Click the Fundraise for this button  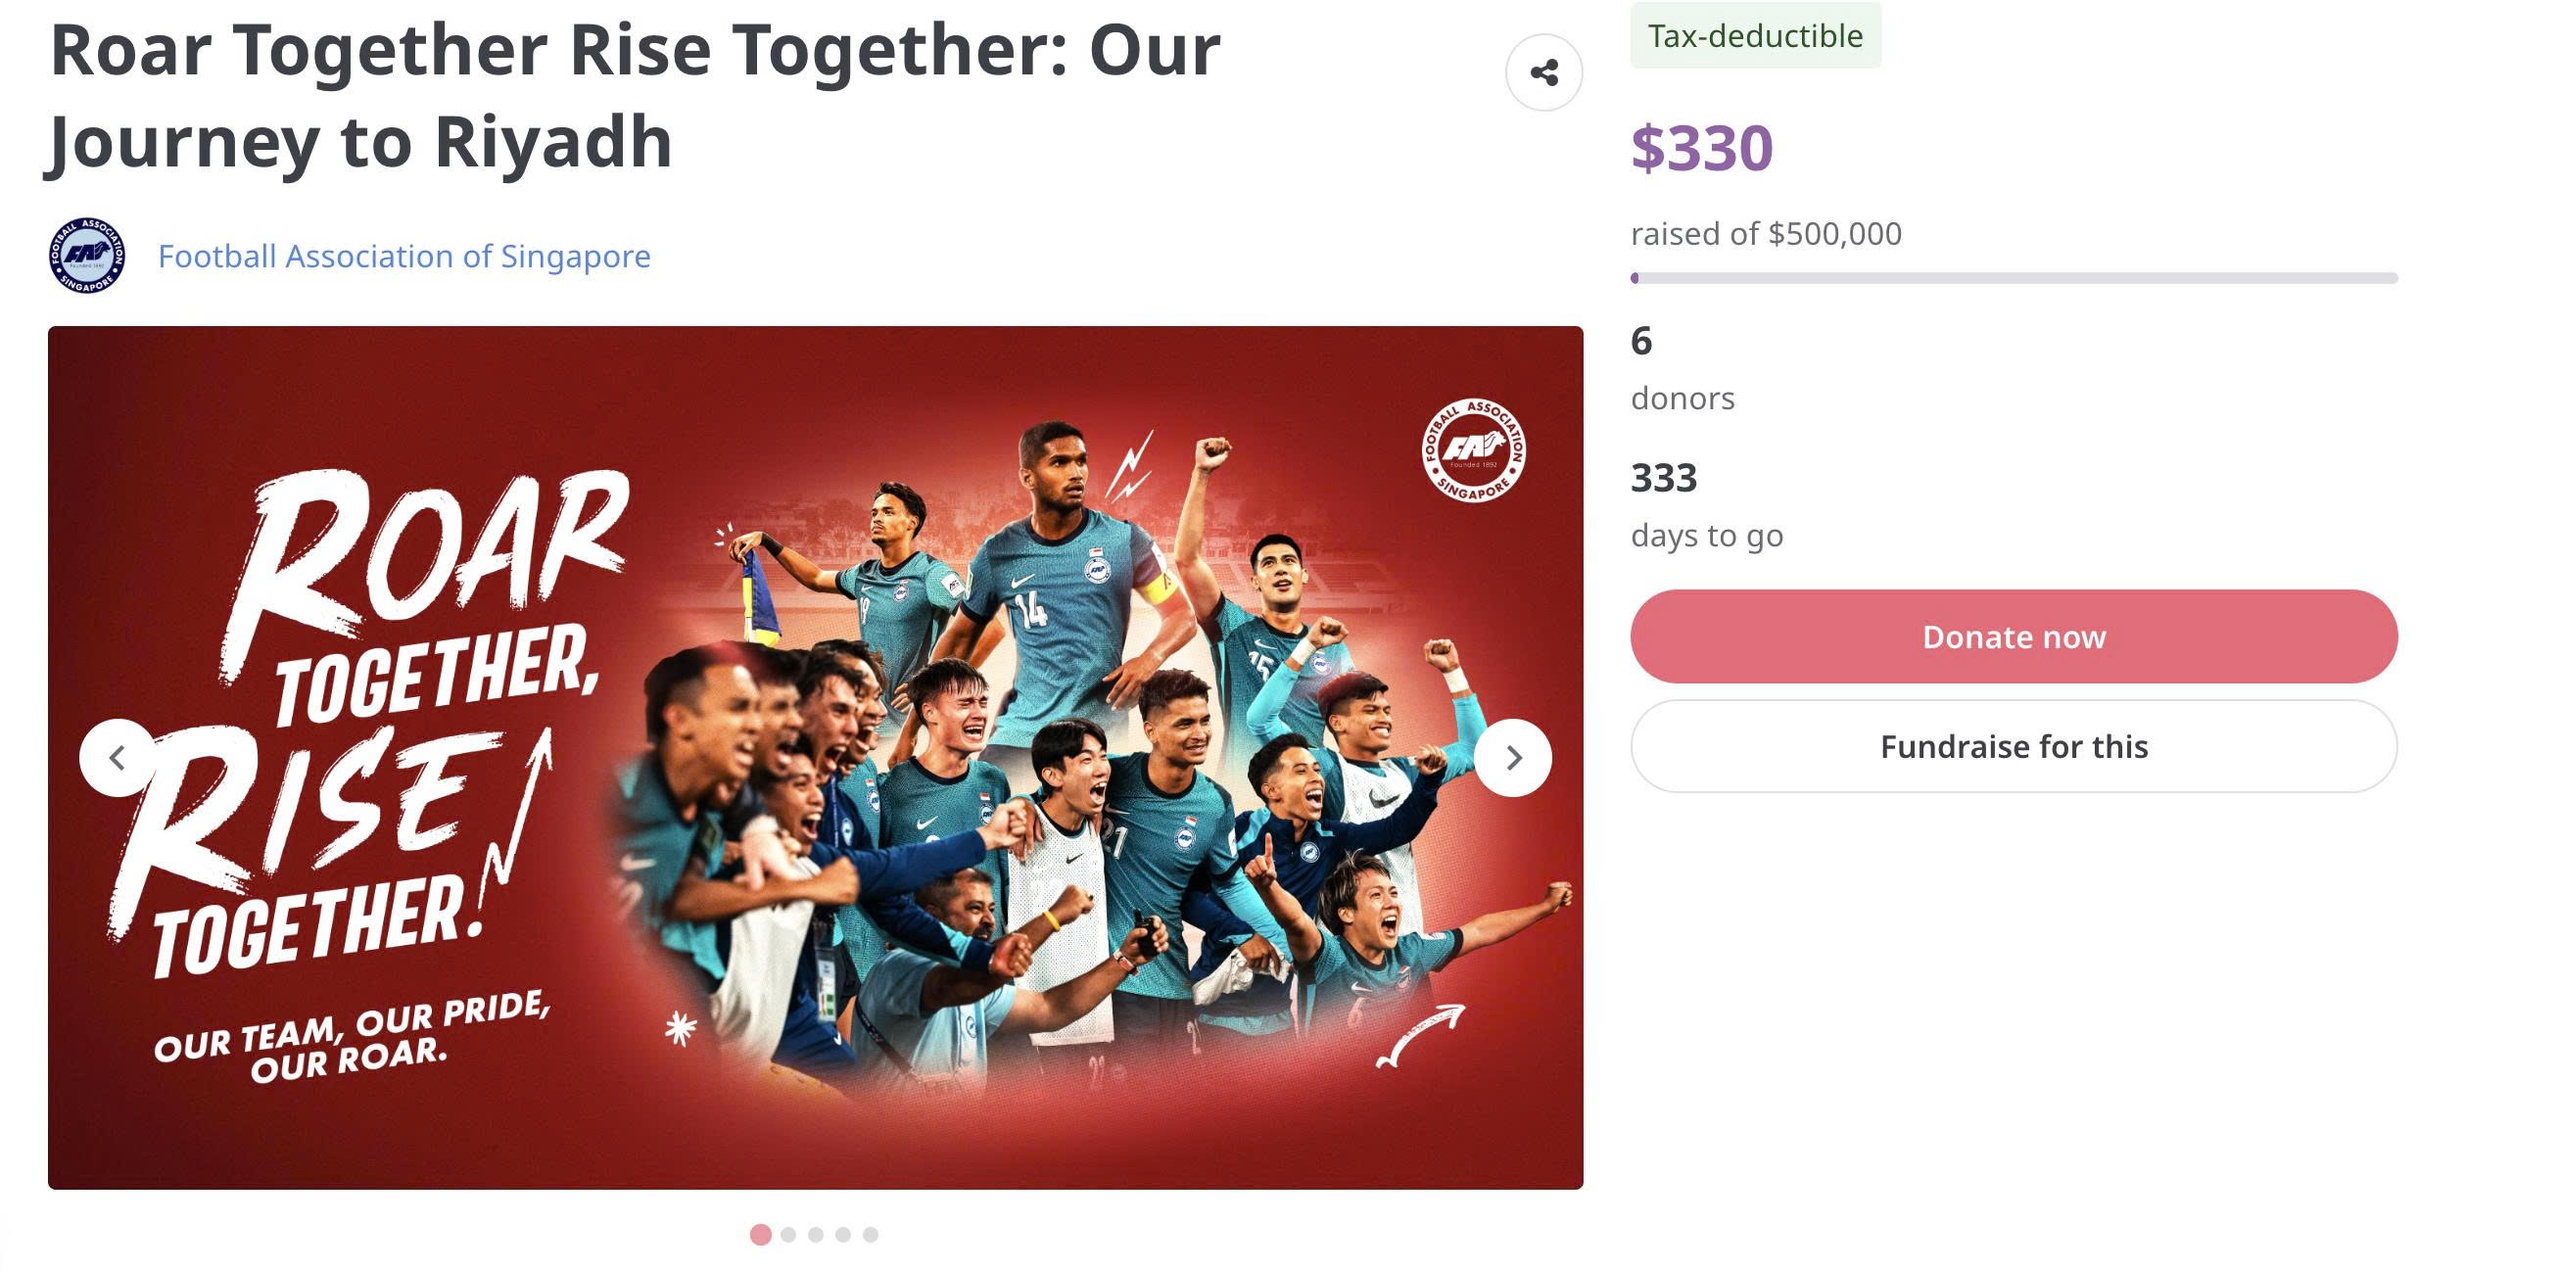tap(2014, 745)
